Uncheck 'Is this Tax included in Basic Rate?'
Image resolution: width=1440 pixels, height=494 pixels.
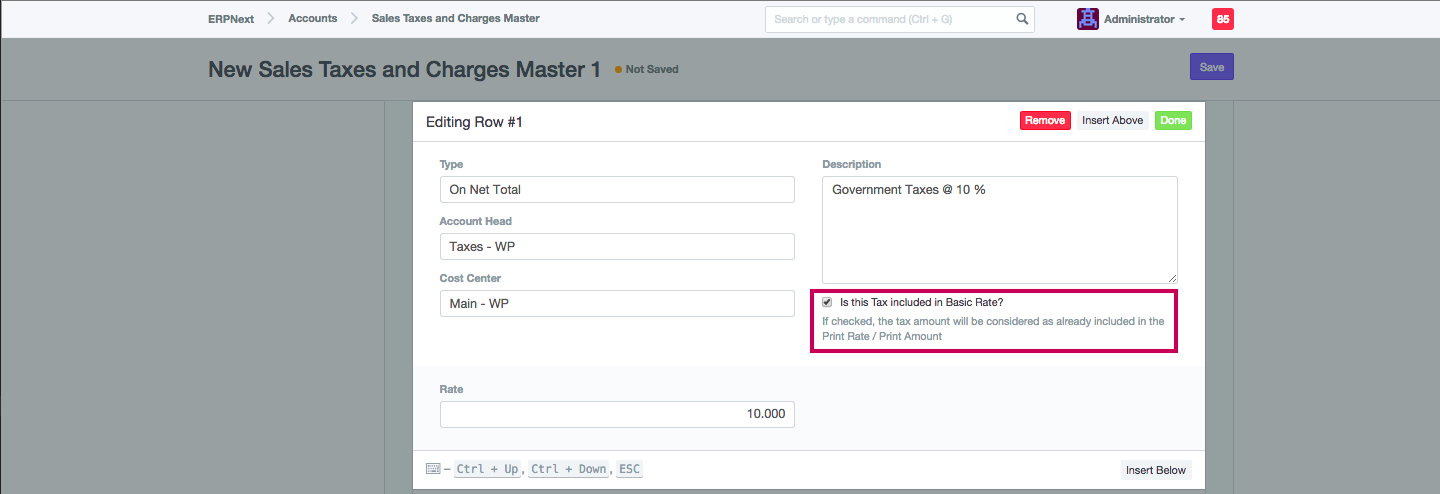(x=827, y=302)
